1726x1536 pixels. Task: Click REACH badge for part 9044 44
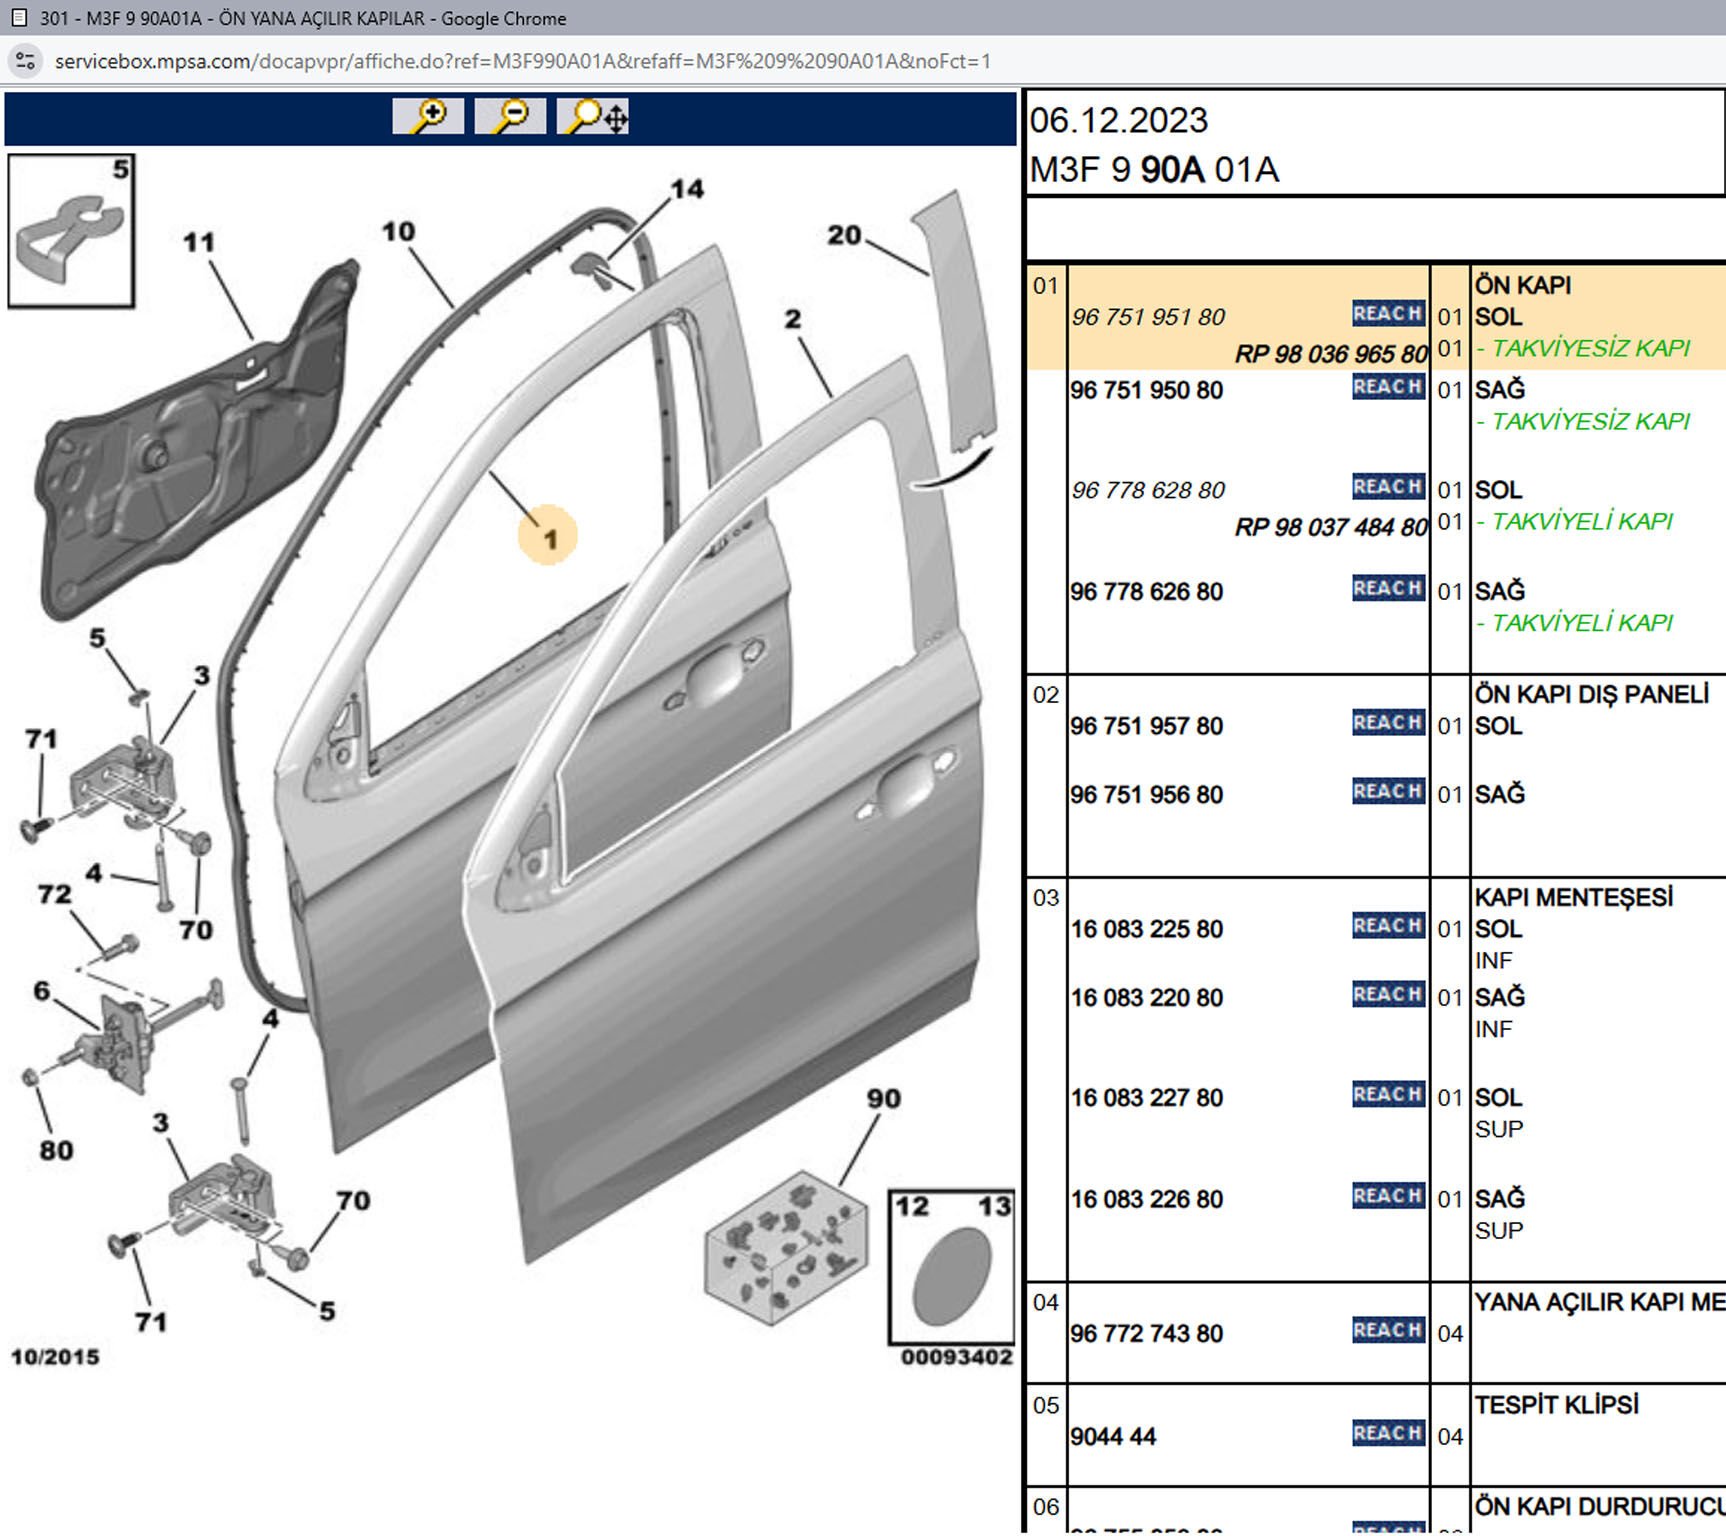(1387, 1433)
